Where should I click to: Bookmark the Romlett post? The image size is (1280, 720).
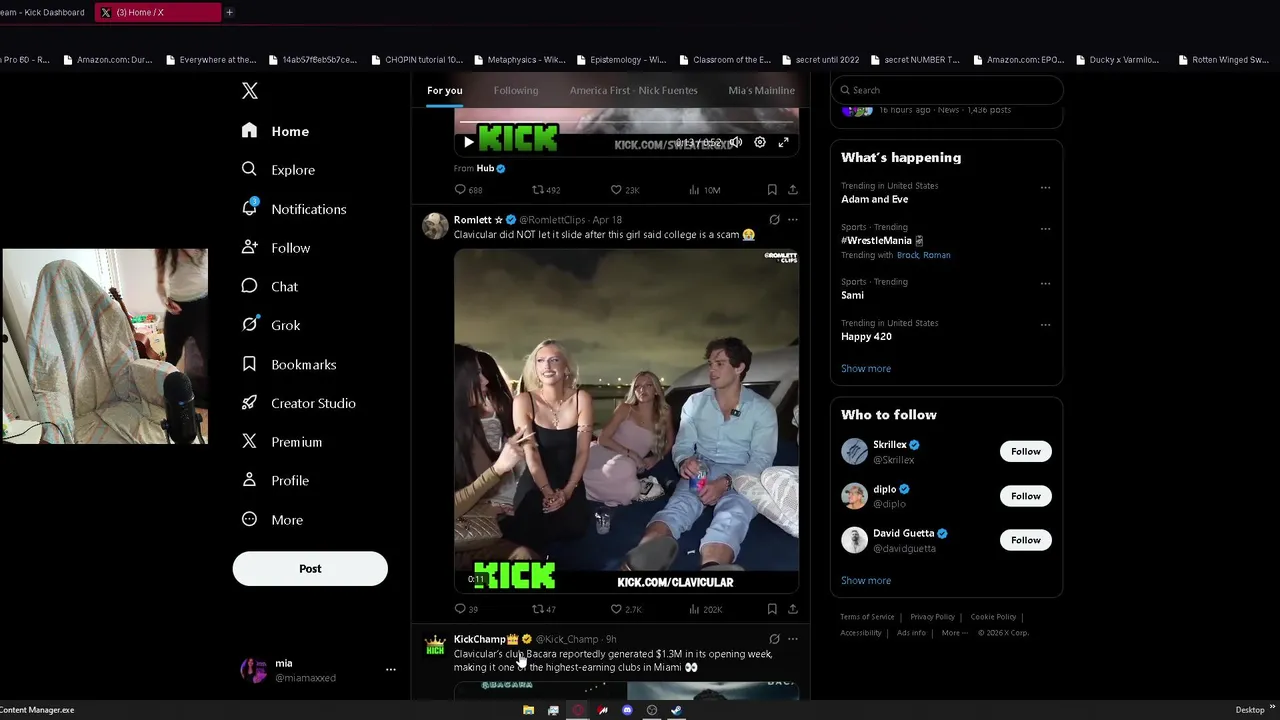click(x=772, y=609)
